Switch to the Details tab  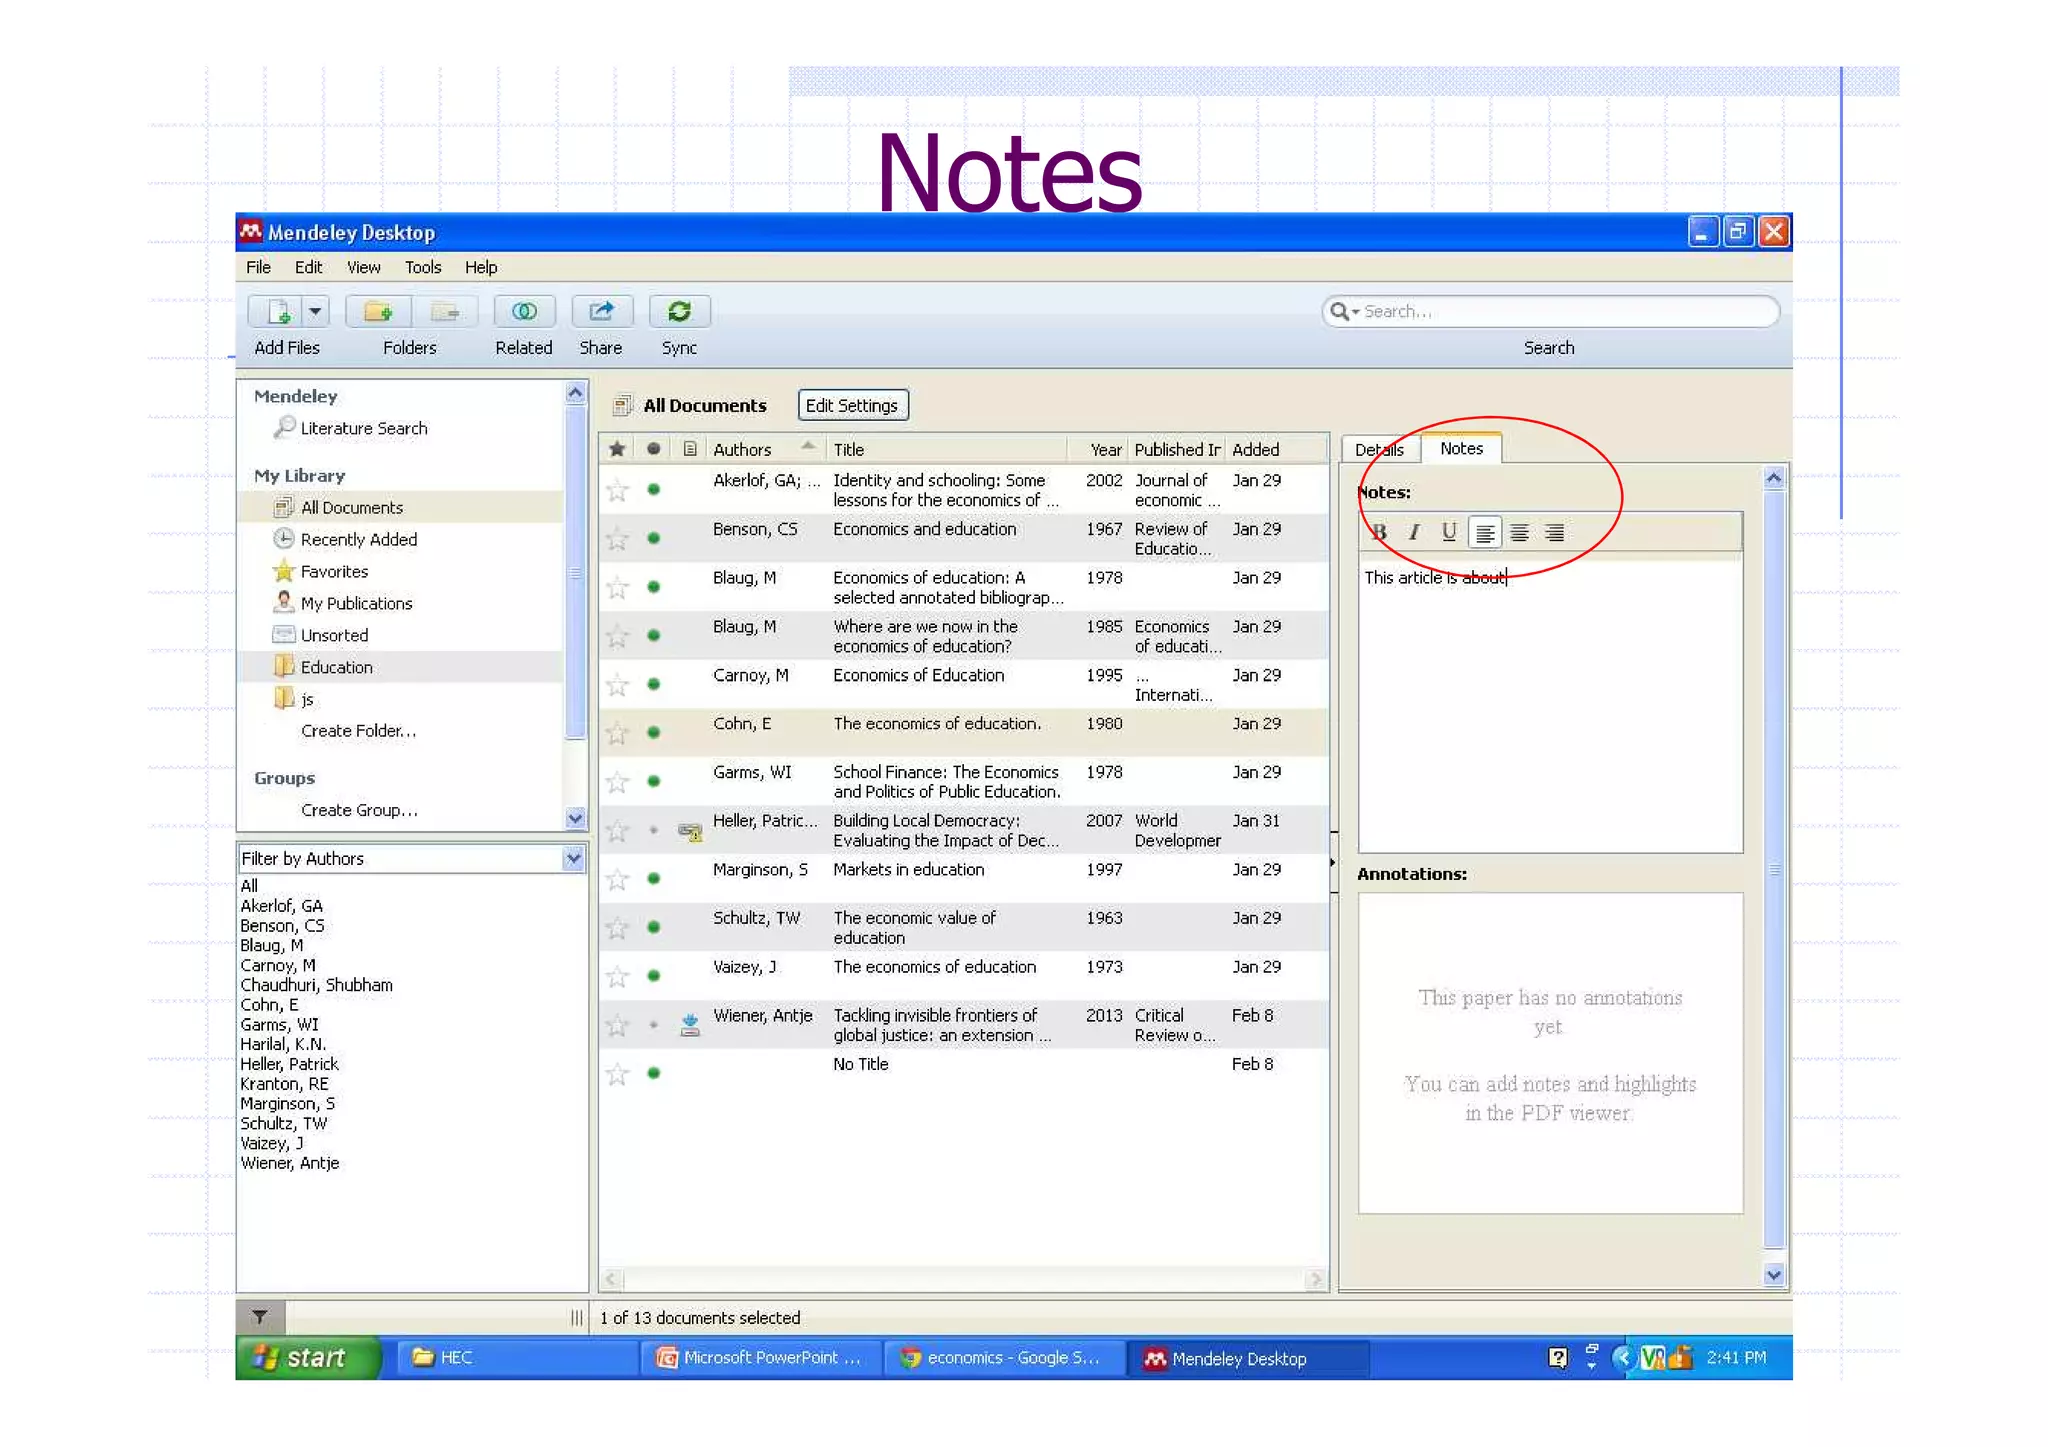click(x=1380, y=450)
